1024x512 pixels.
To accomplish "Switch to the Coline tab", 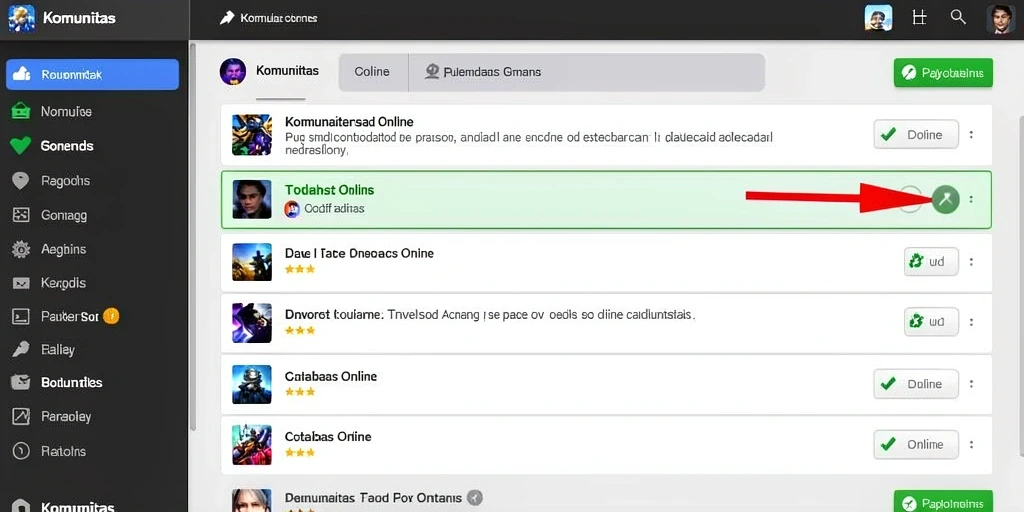I will point(373,72).
